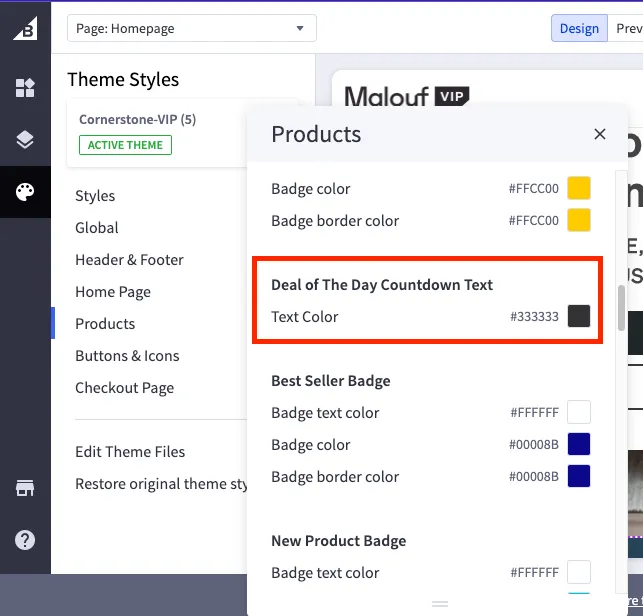Open the yellow Badge border color swatch
The height and width of the screenshot is (616, 643).
coord(579,221)
